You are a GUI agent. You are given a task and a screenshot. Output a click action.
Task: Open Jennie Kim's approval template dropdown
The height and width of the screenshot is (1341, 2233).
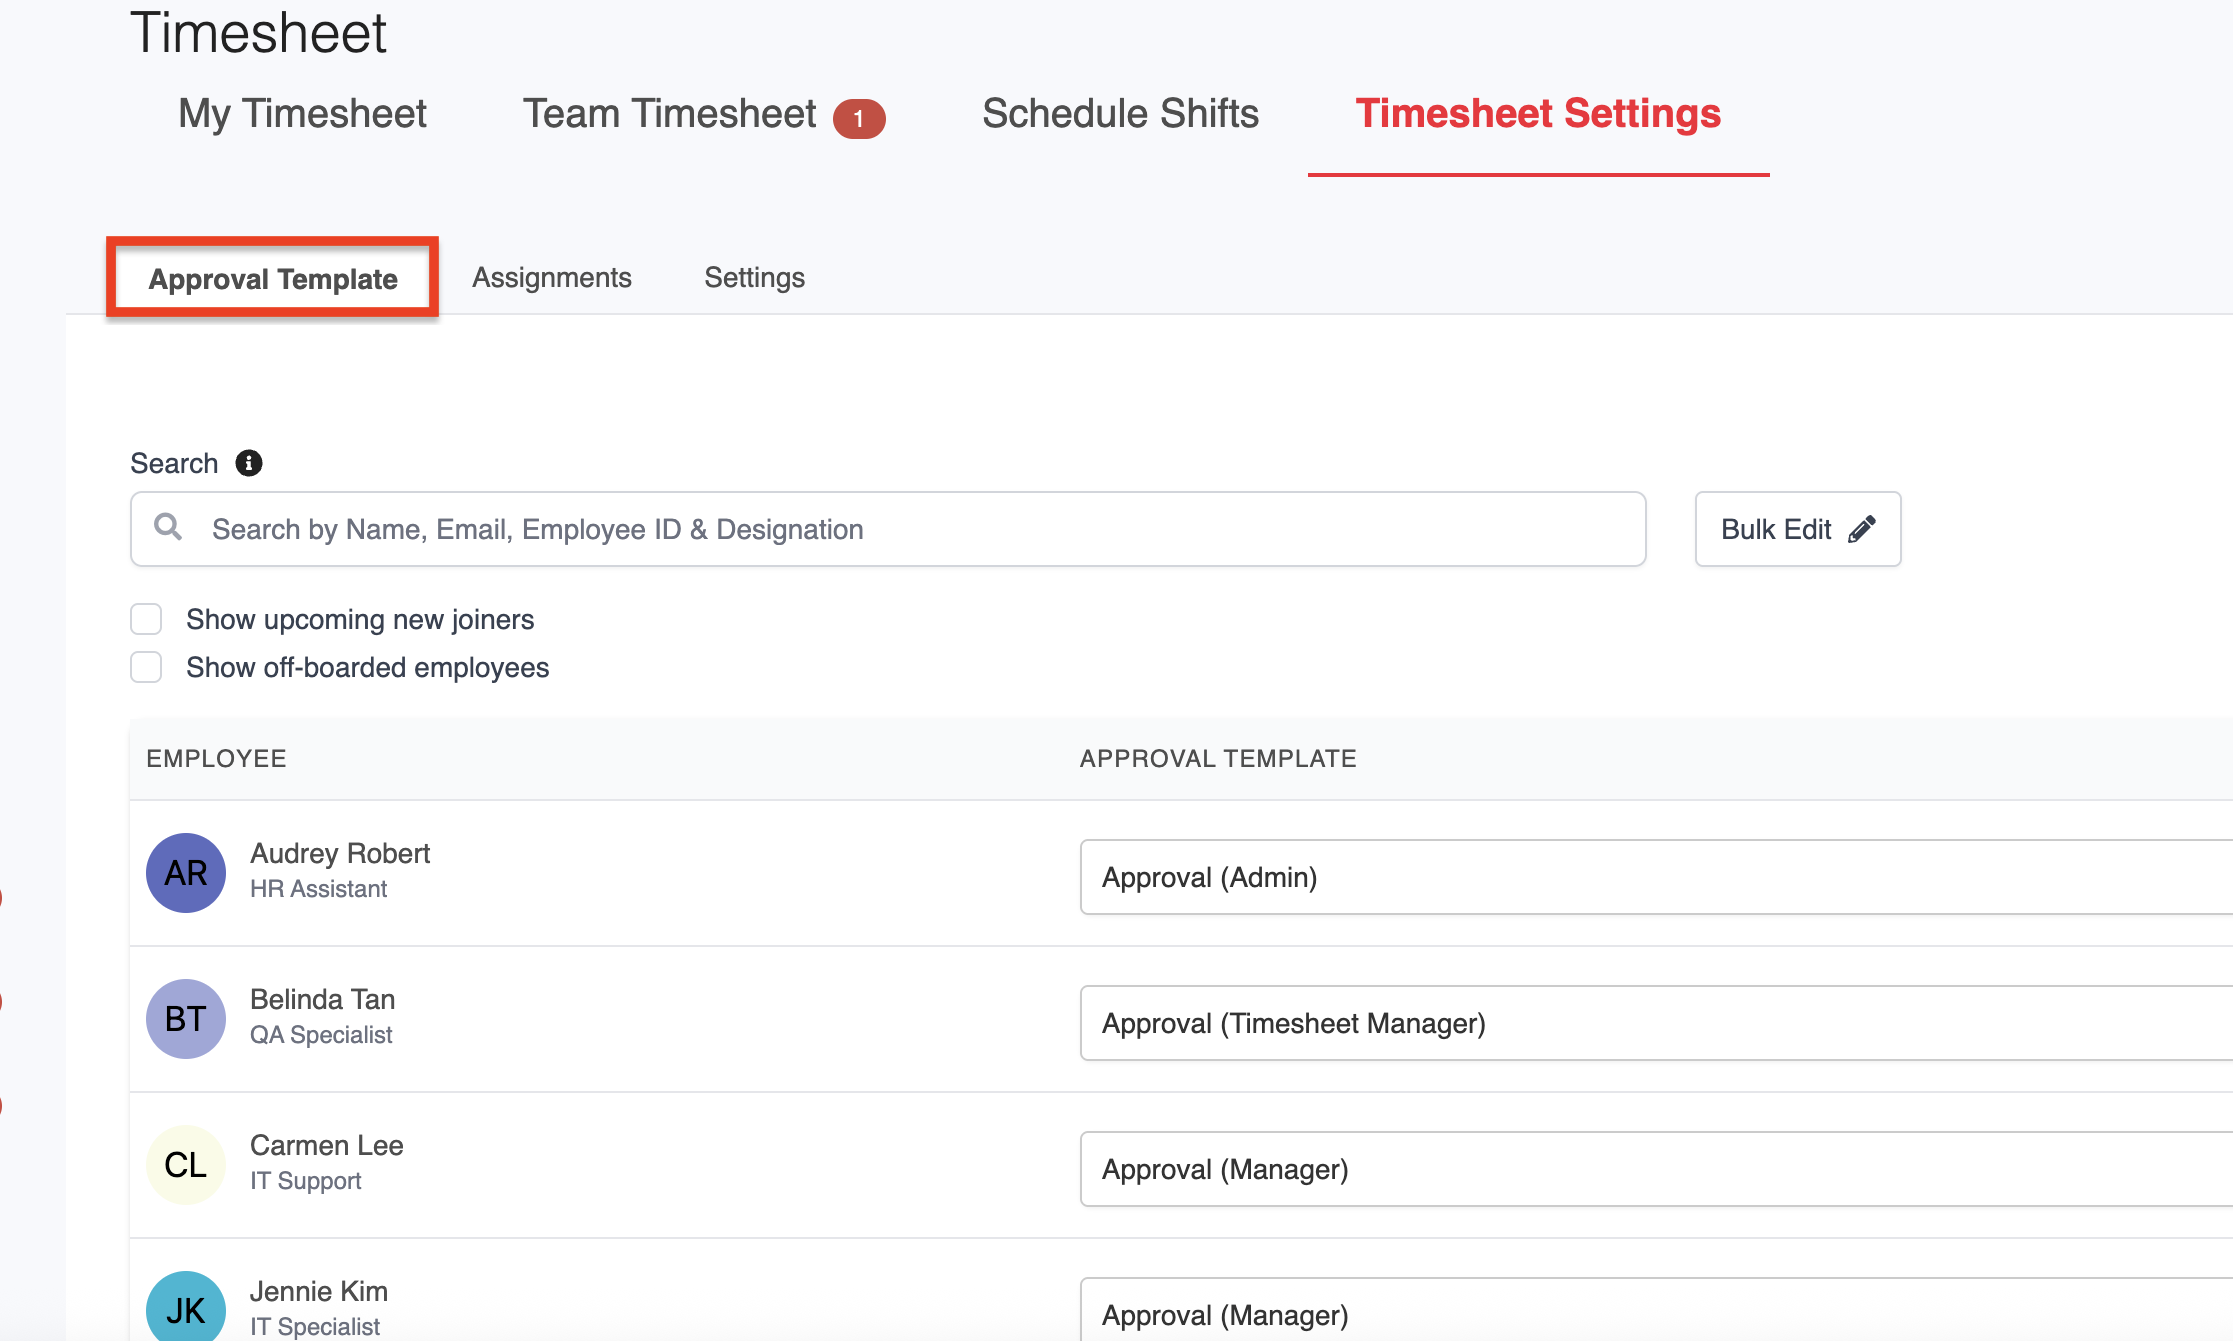1655,1313
